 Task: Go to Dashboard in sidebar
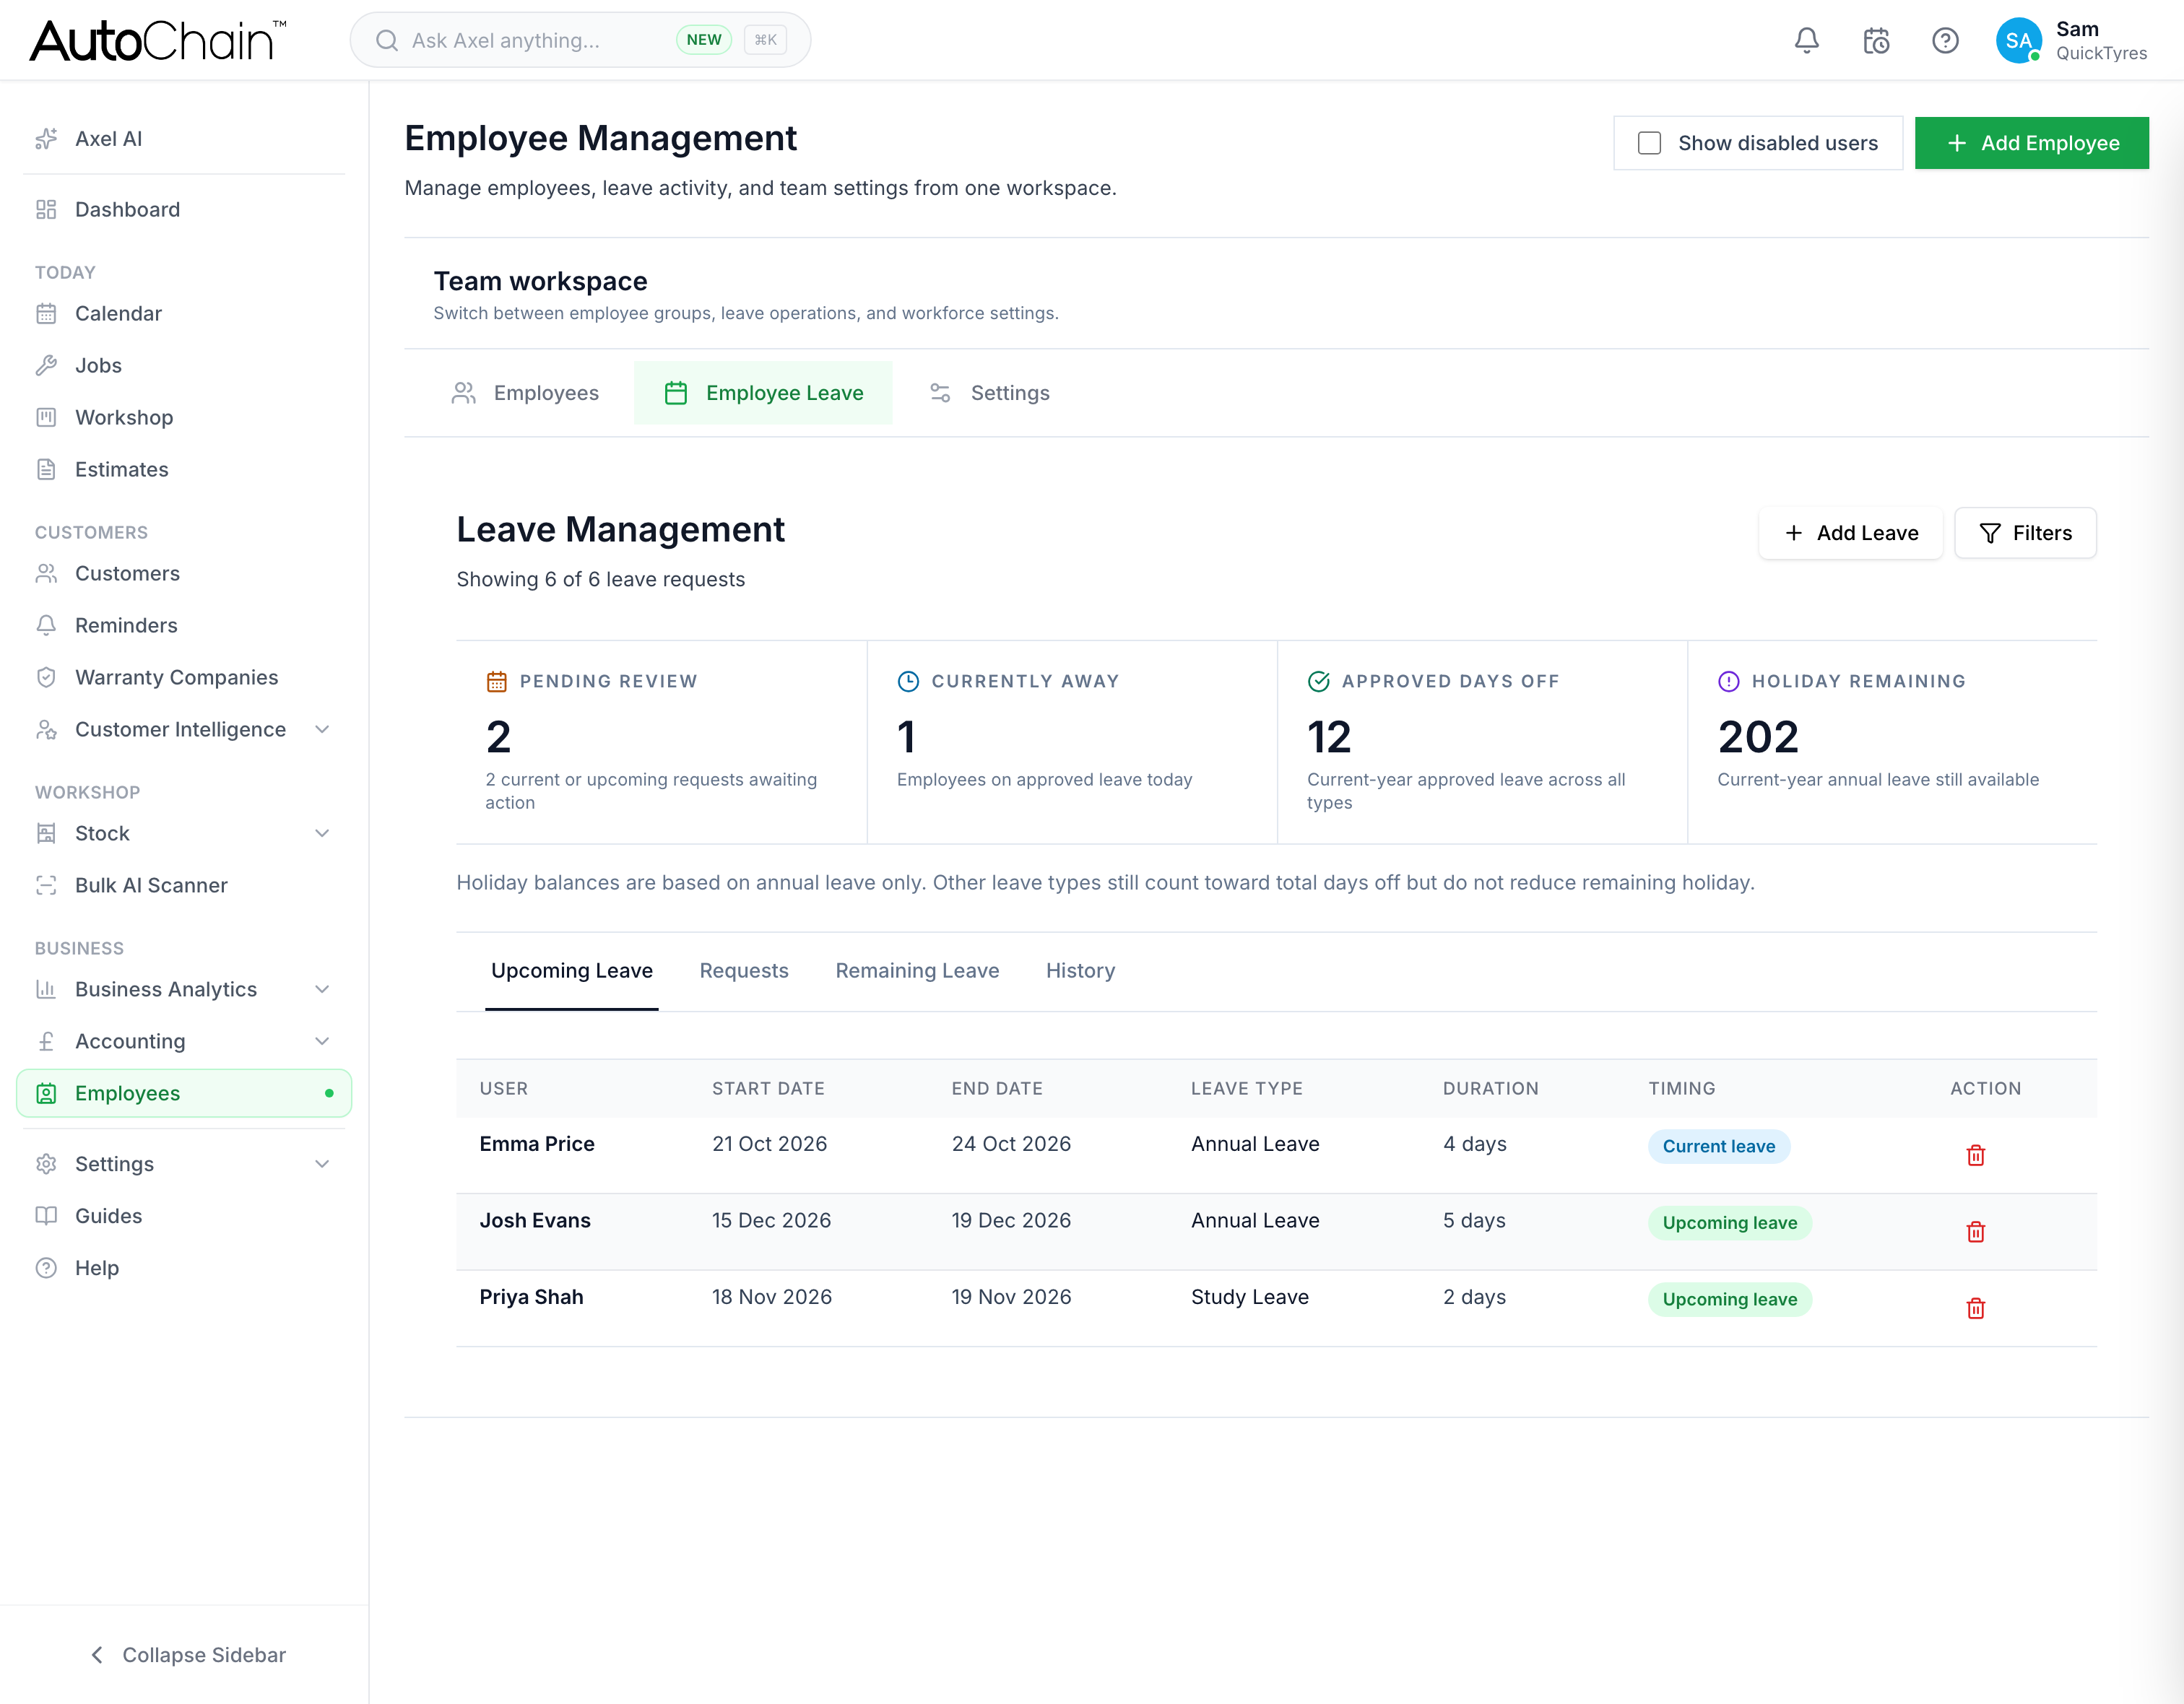pyautogui.click(x=184, y=209)
